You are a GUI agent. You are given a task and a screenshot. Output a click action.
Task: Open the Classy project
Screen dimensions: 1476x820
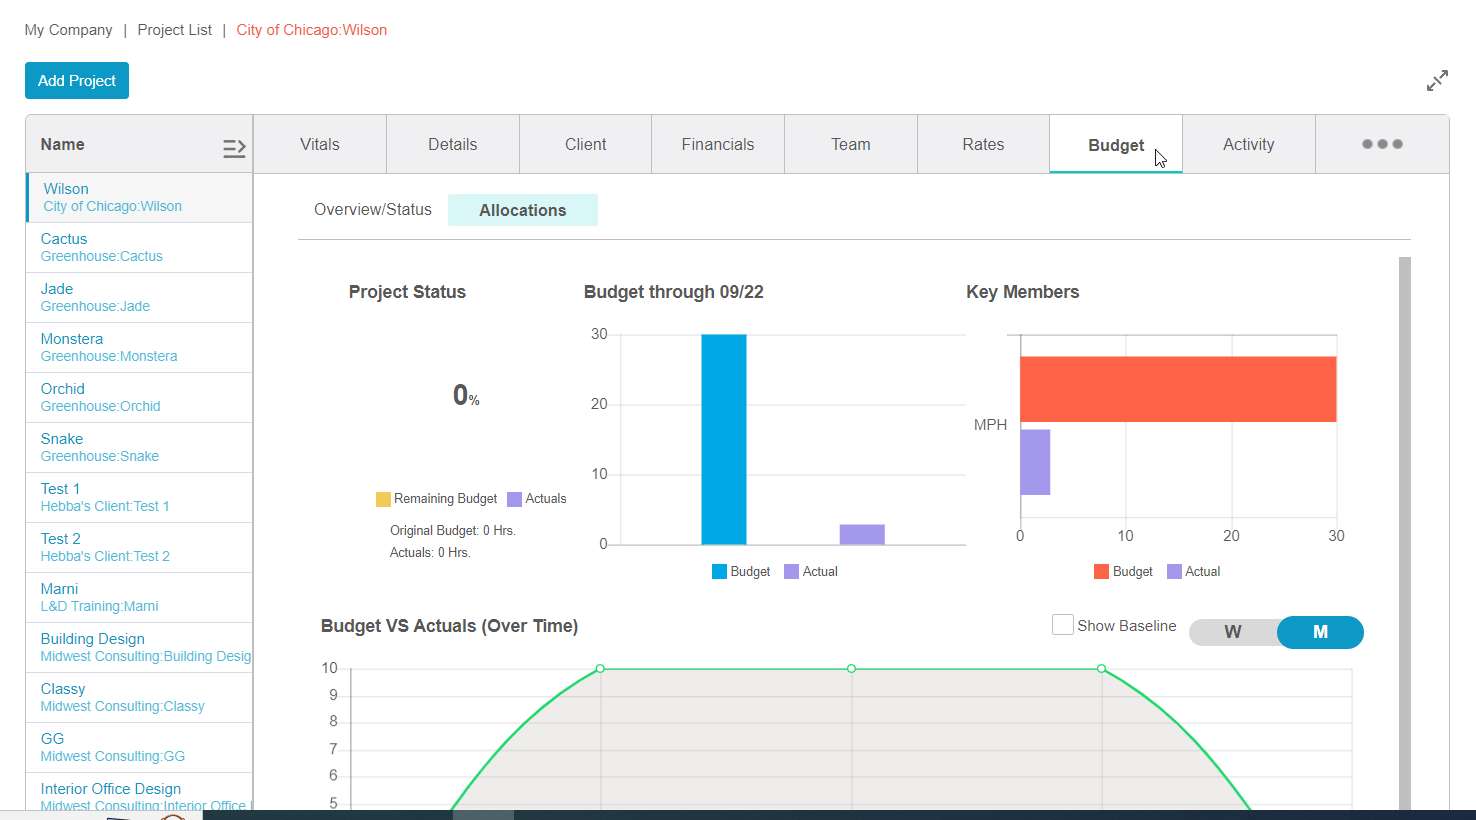[x=139, y=697]
